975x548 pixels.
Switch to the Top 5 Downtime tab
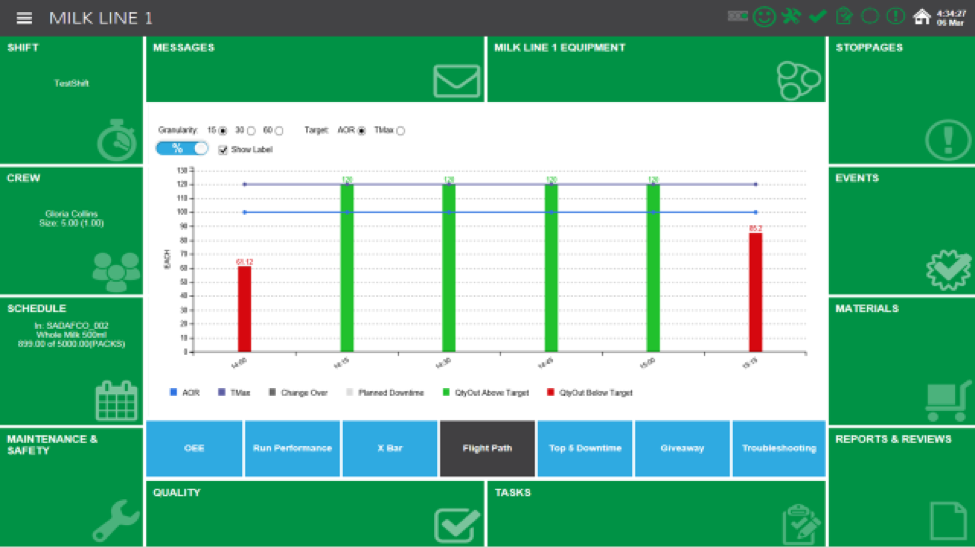click(584, 448)
